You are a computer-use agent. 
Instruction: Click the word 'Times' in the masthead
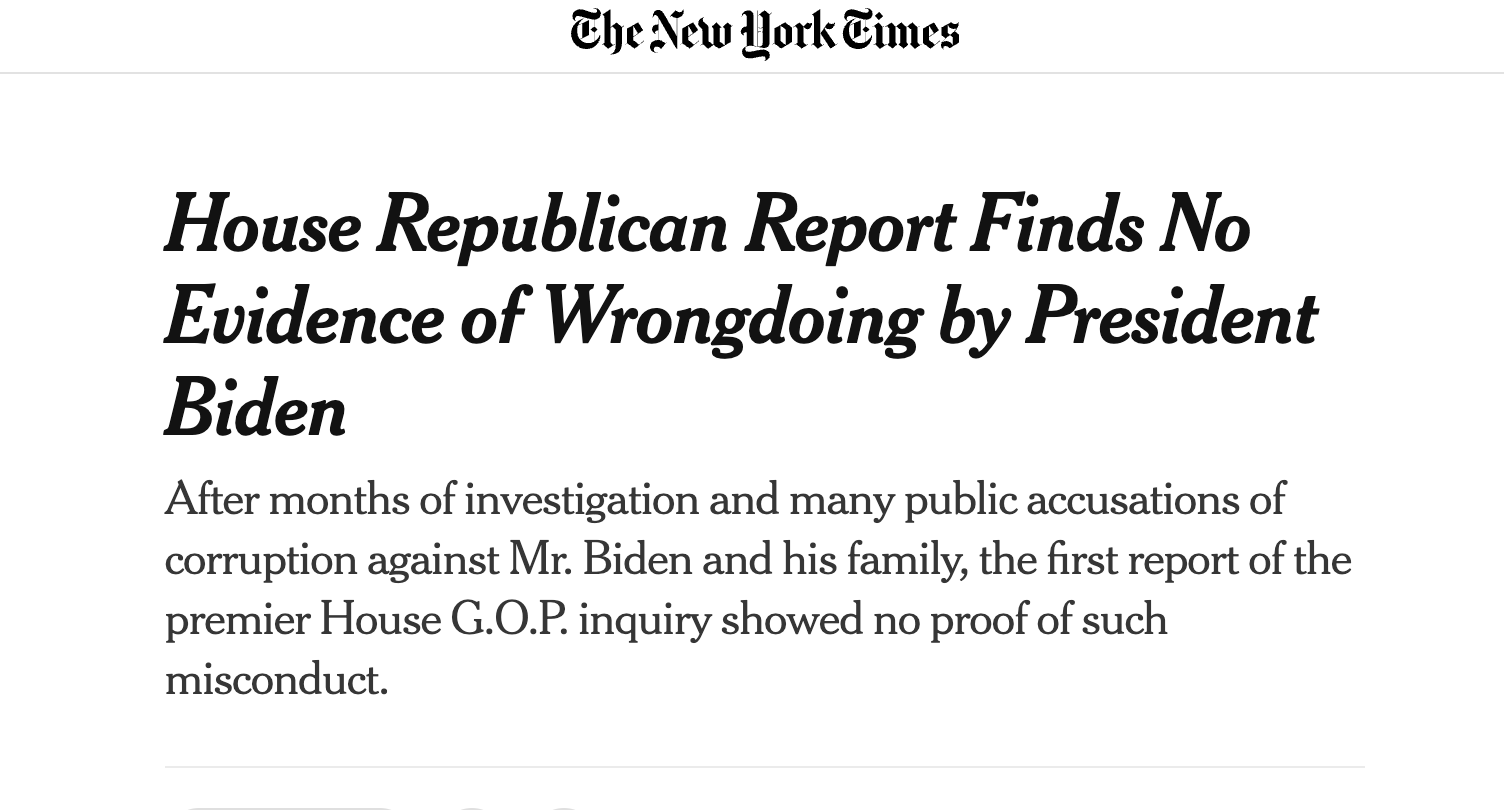pyautogui.click(x=901, y=32)
